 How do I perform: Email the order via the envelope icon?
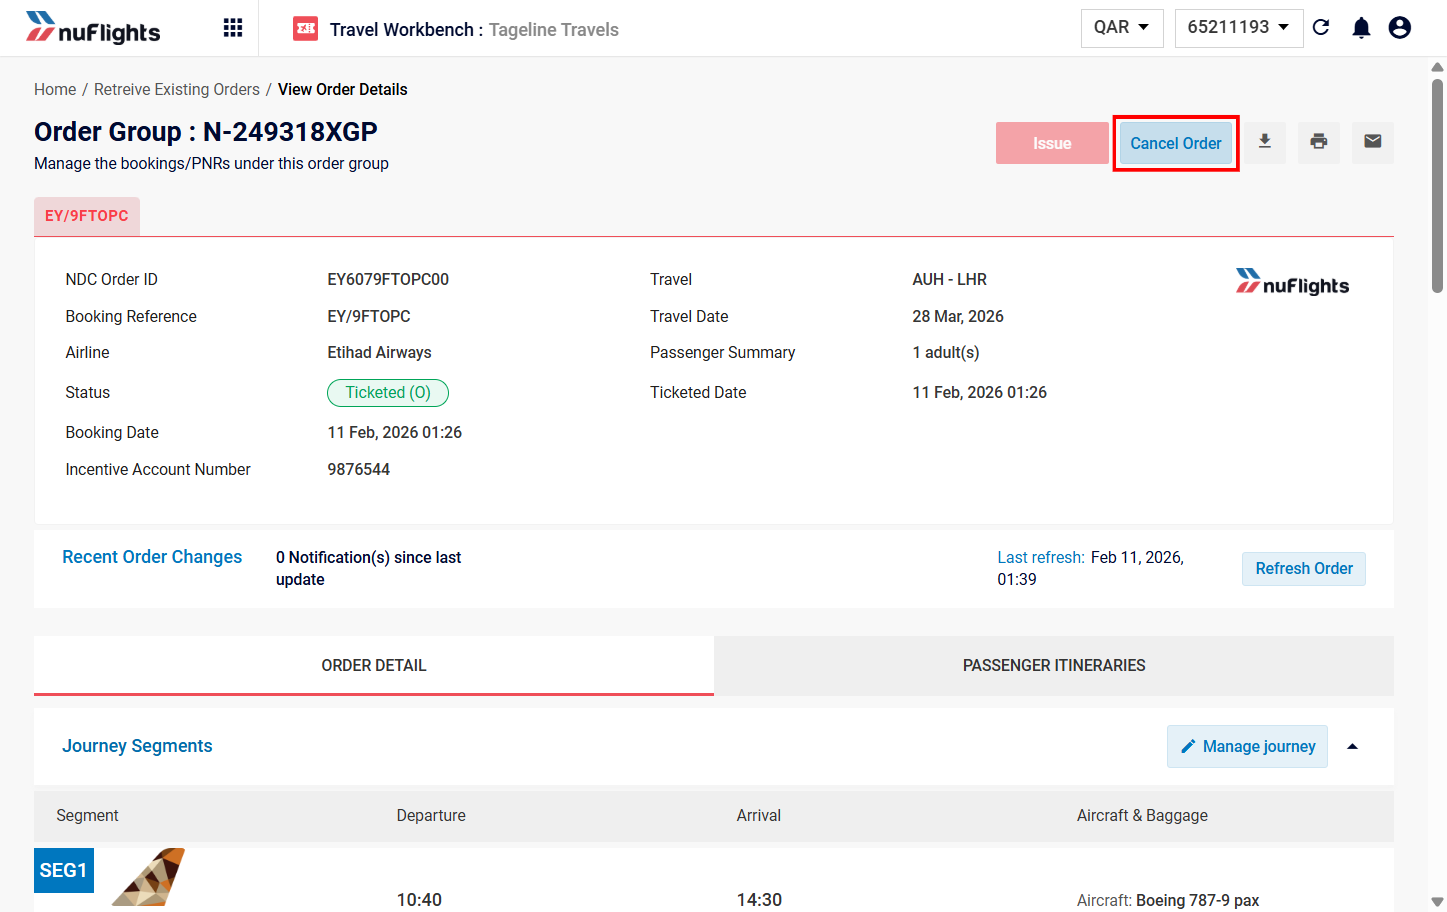point(1373,142)
